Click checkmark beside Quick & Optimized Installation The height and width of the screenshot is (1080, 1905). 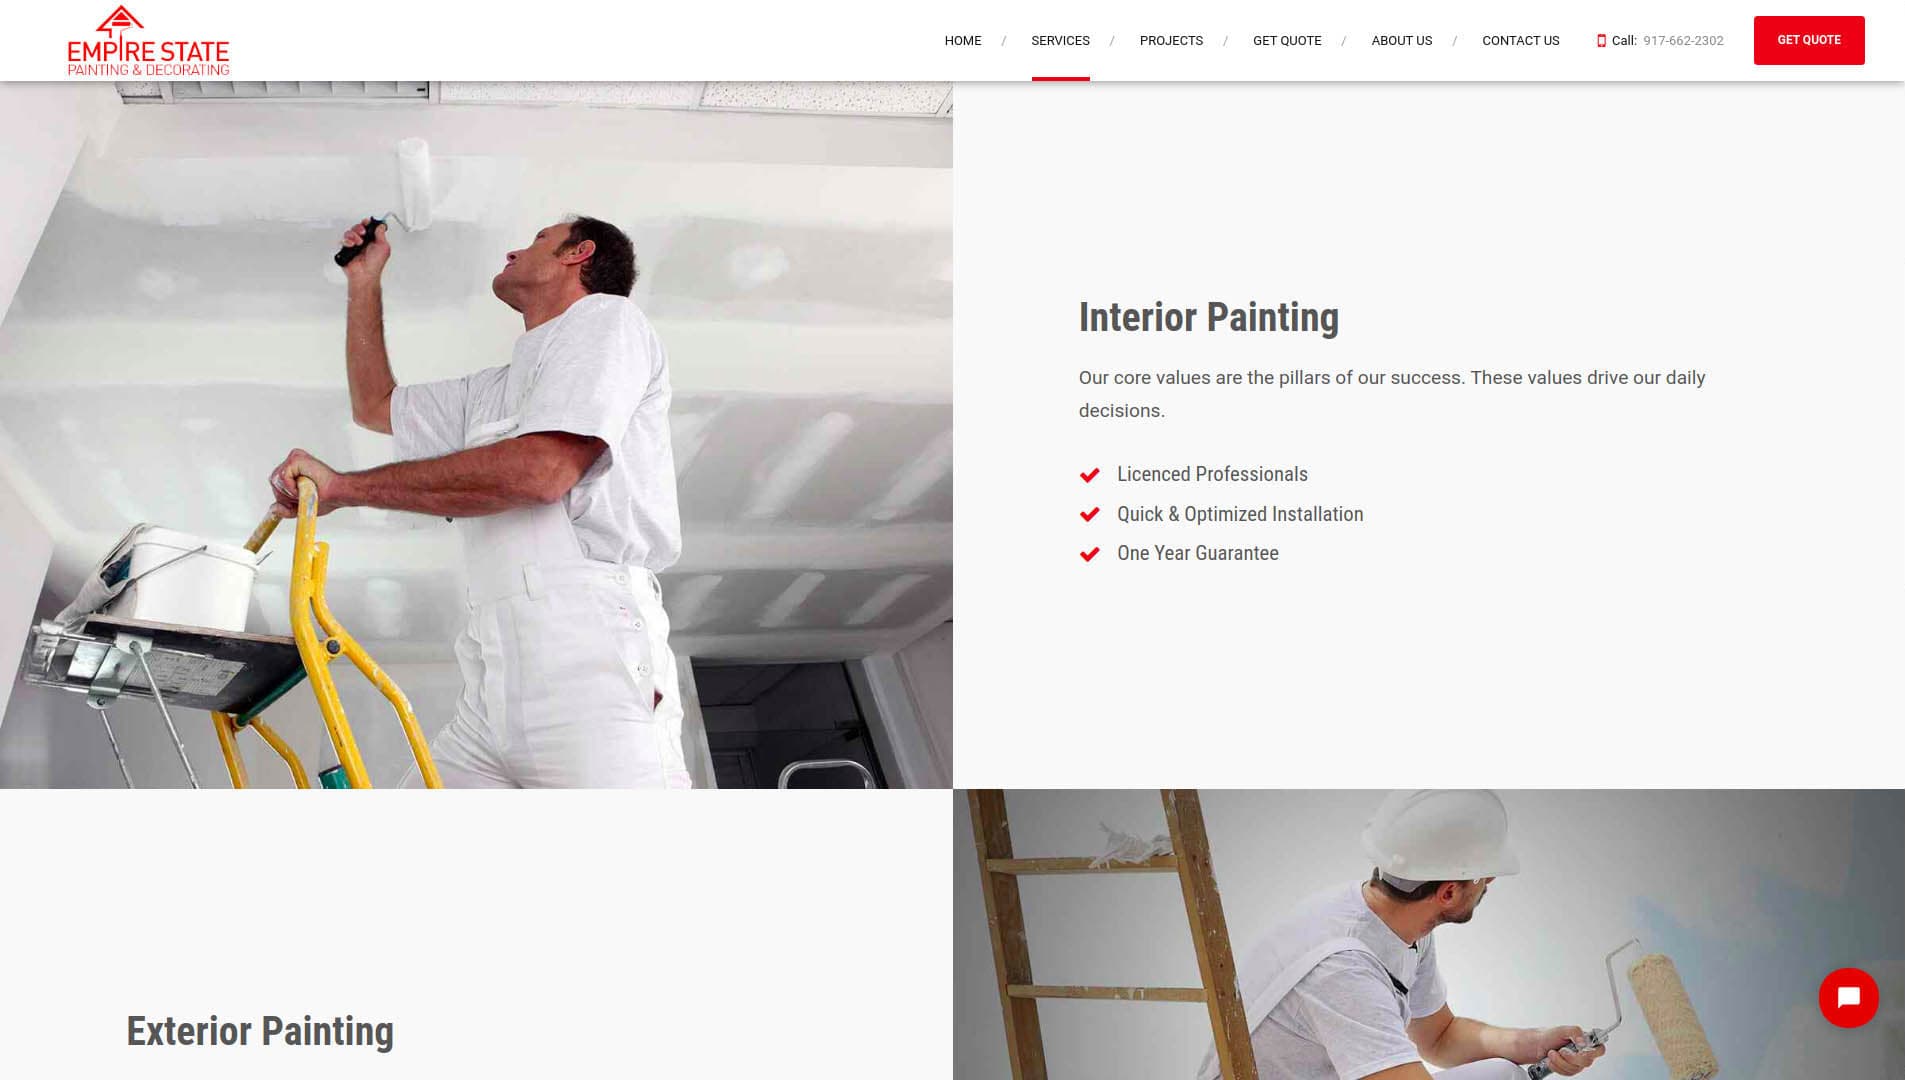(1090, 515)
